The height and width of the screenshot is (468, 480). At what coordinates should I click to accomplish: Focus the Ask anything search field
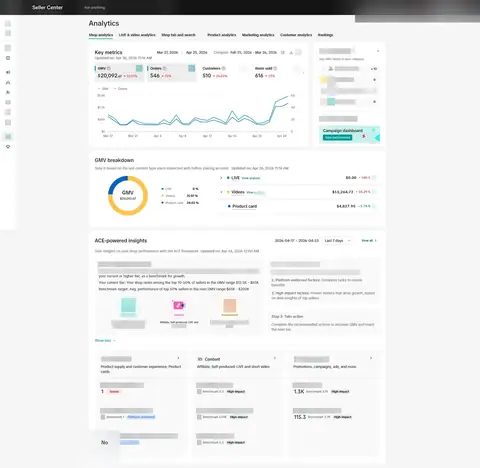pyautogui.click(x=95, y=7)
